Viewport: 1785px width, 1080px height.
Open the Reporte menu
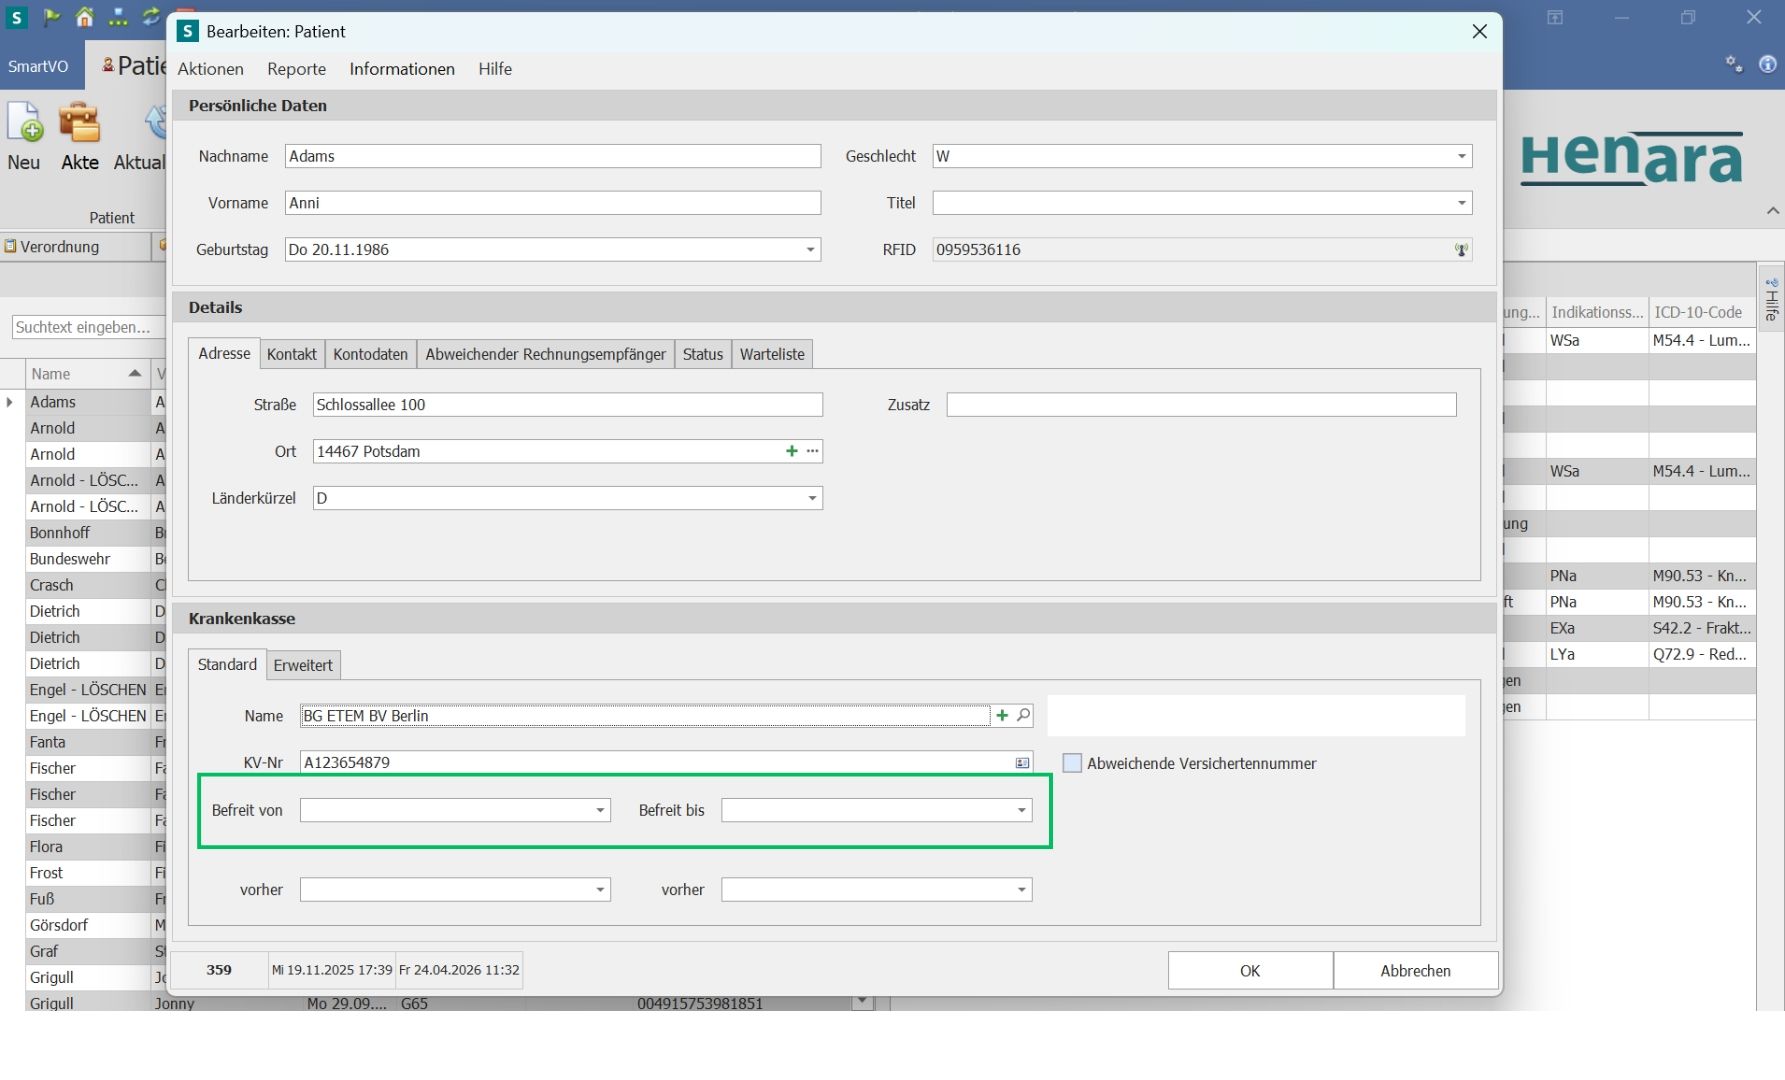coord(297,69)
